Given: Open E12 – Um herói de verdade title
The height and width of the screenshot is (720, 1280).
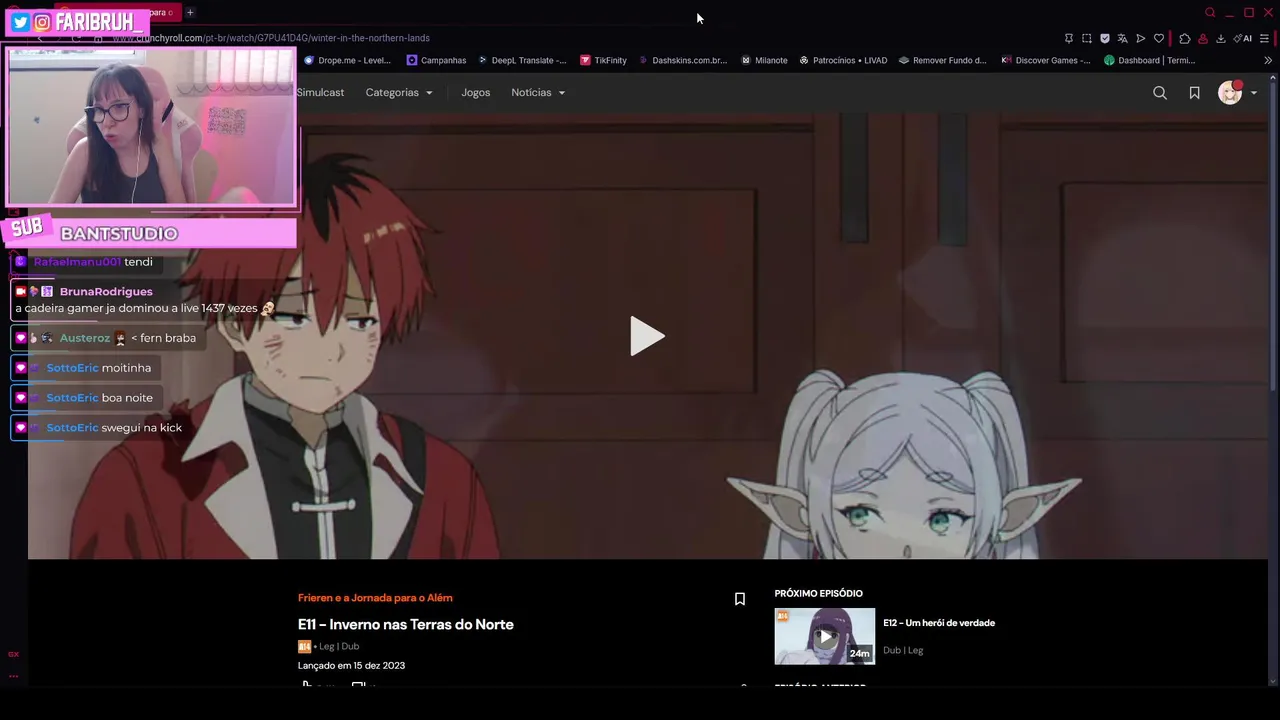Looking at the screenshot, I should (939, 623).
